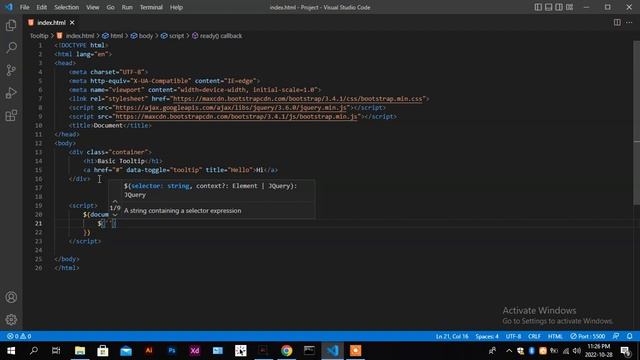Open notifications bell in status bar

click(x=629, y=336)
